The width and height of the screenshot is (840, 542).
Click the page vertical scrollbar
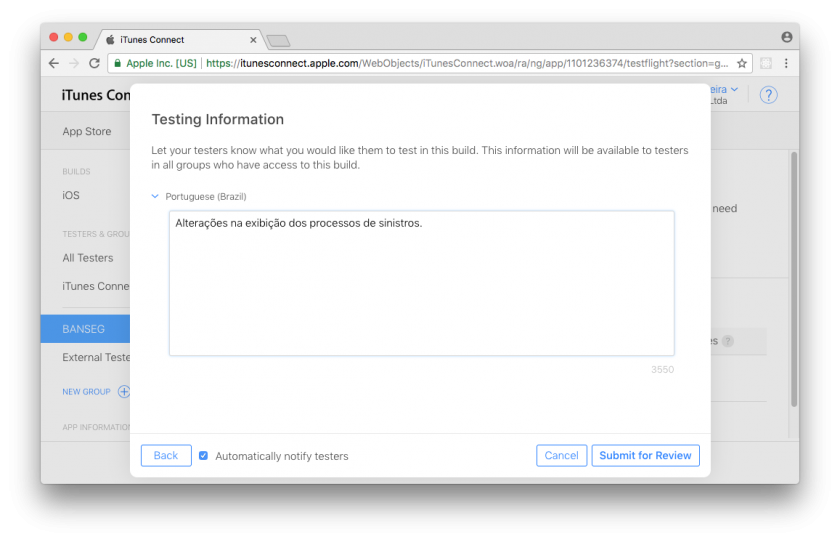pyautogui.click(x=794, y=280)
